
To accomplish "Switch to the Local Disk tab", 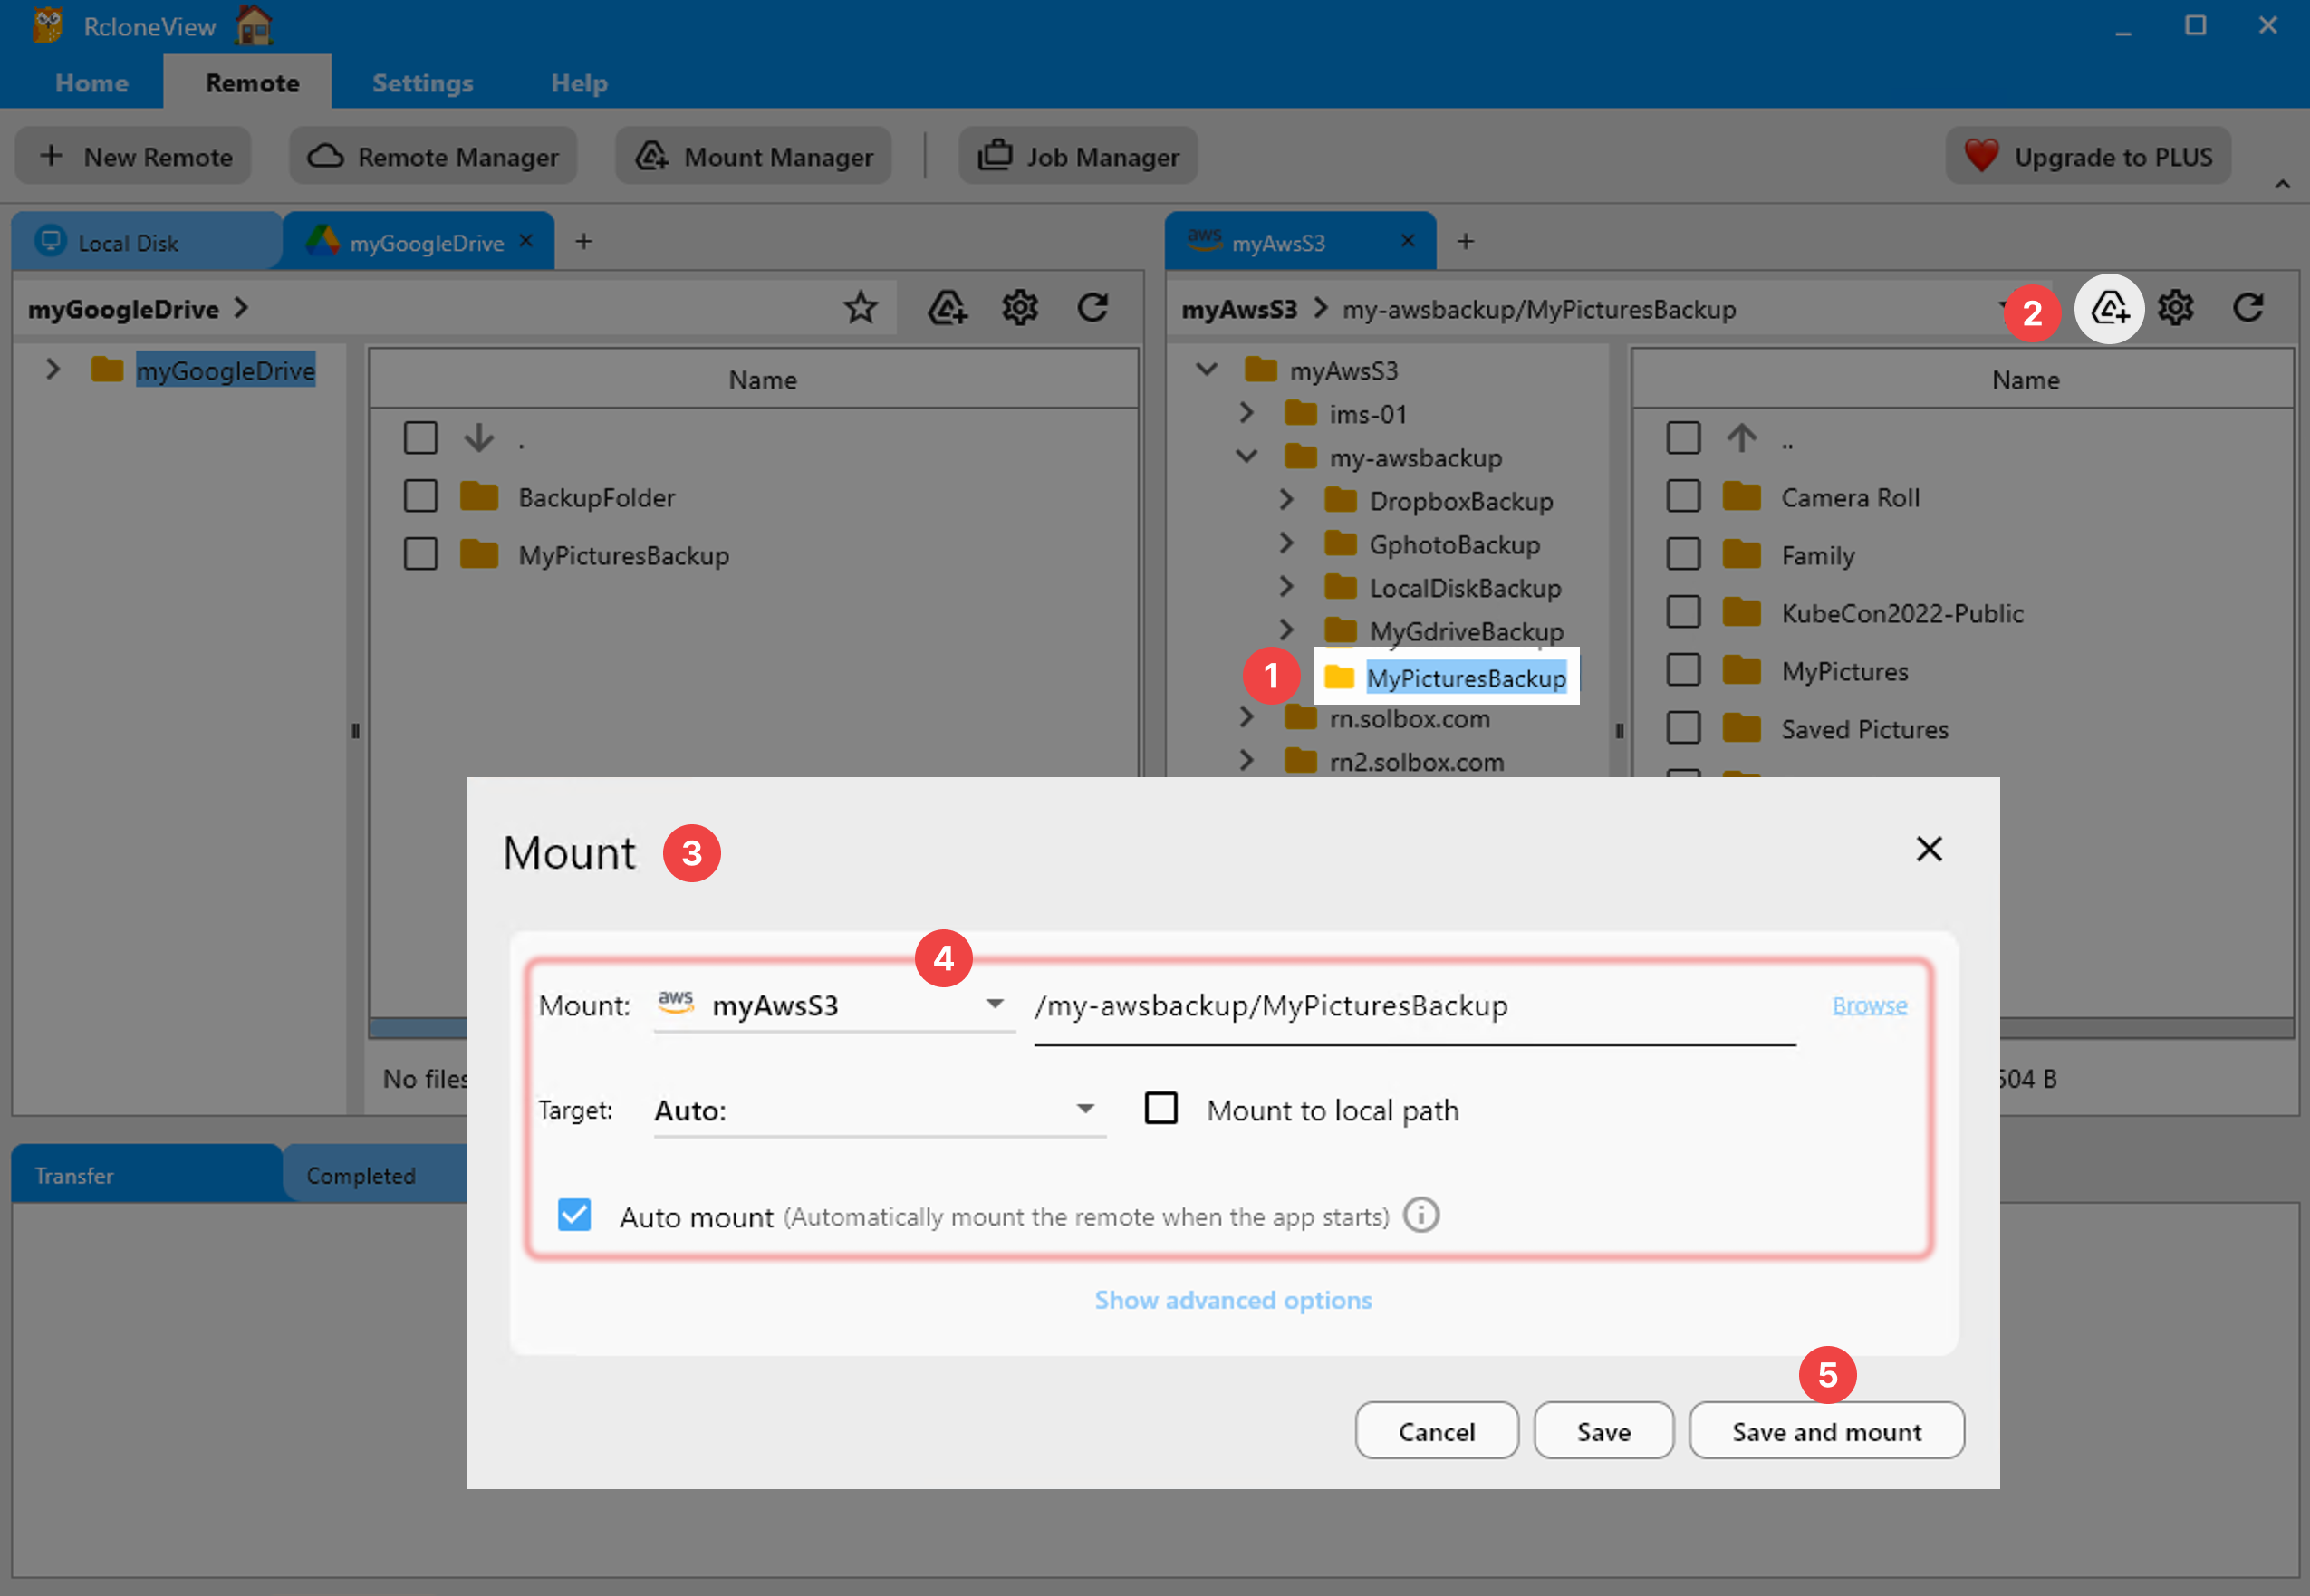I will point(128,243).
